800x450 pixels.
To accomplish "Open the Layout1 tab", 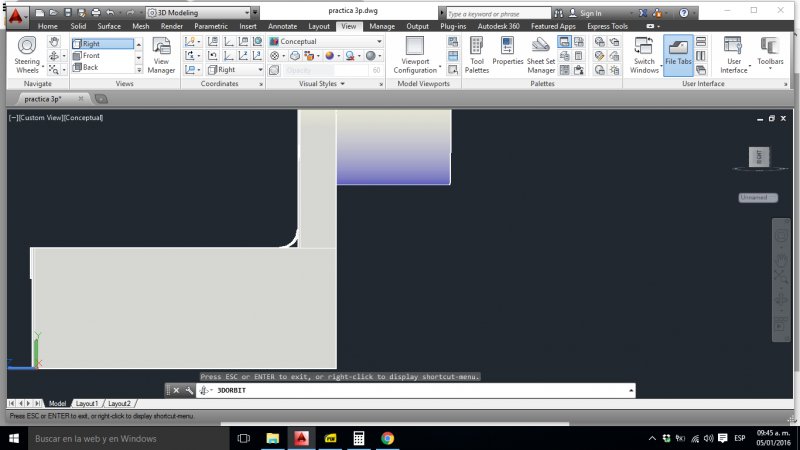I will tap(87, 403).
